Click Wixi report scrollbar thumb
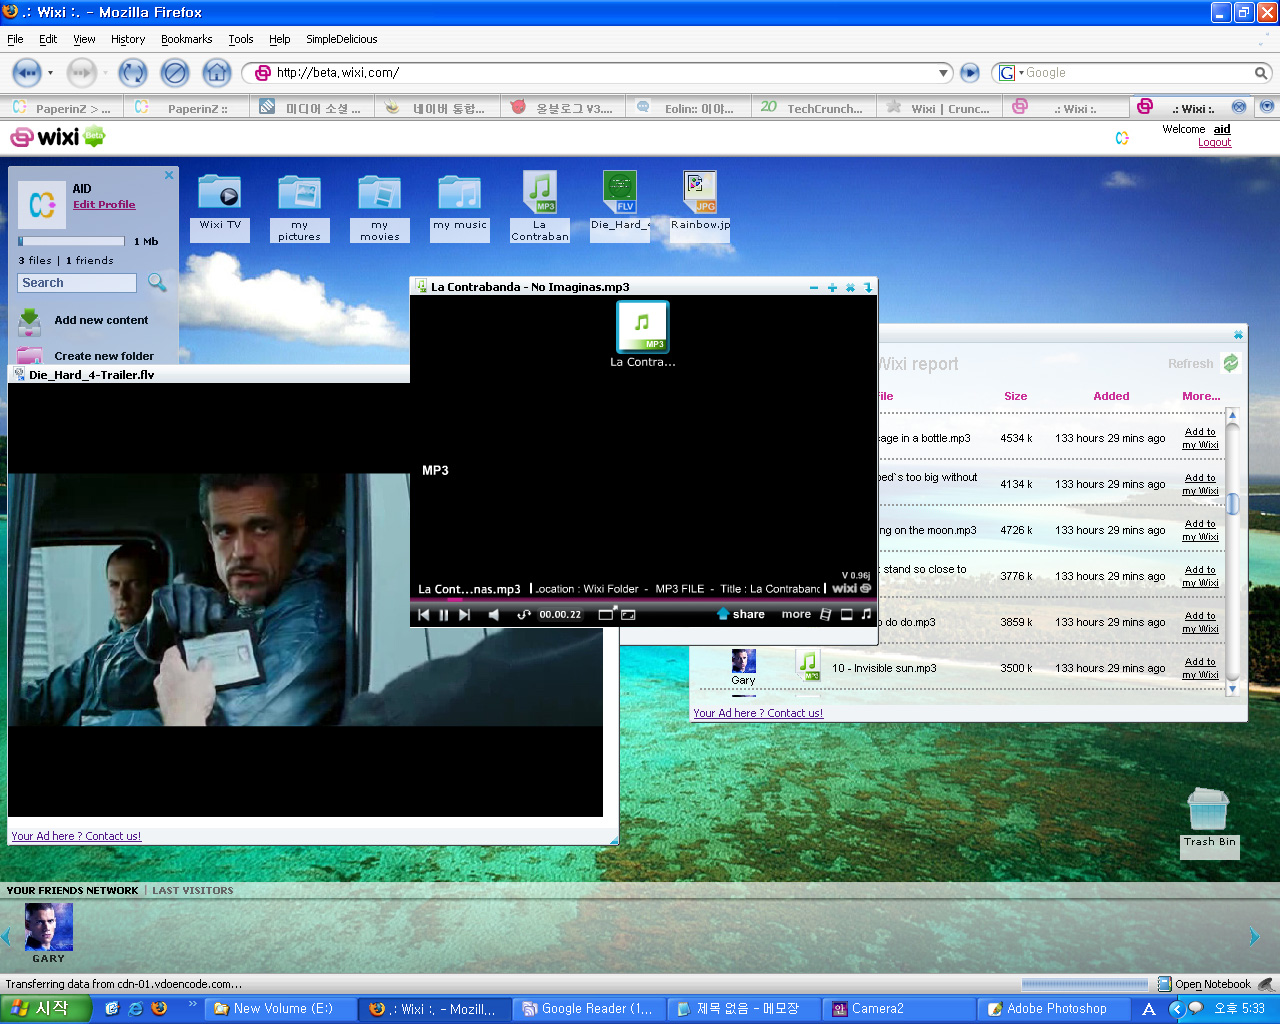 (x=1233, y=504)
